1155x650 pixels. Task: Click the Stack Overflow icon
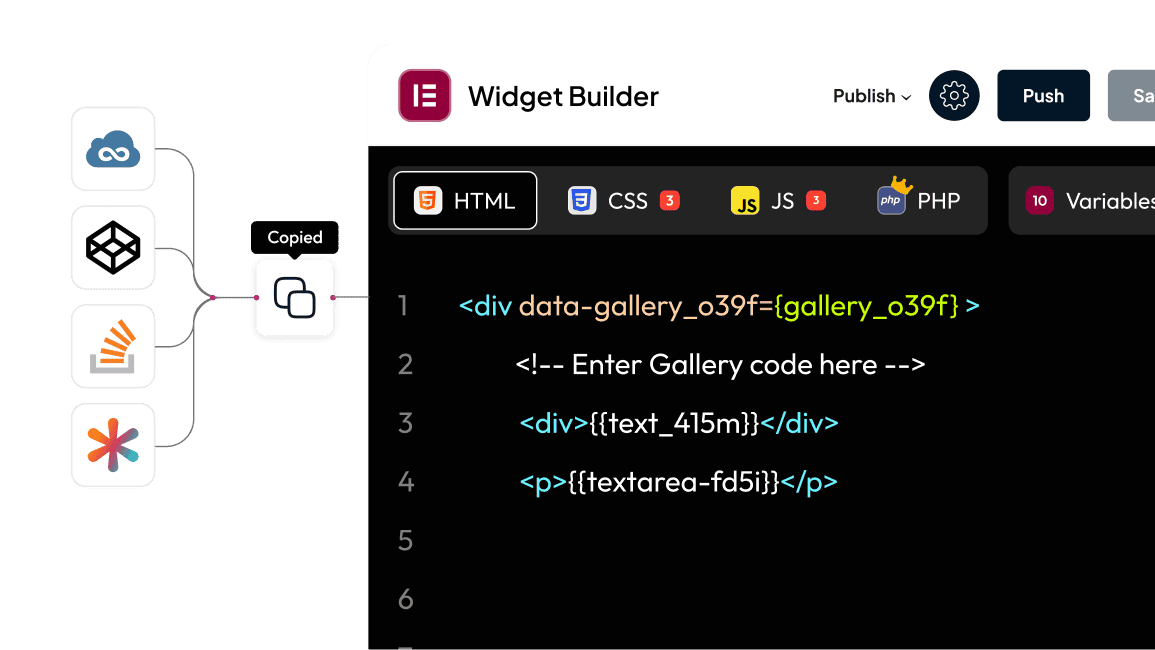tap(113, 346)
